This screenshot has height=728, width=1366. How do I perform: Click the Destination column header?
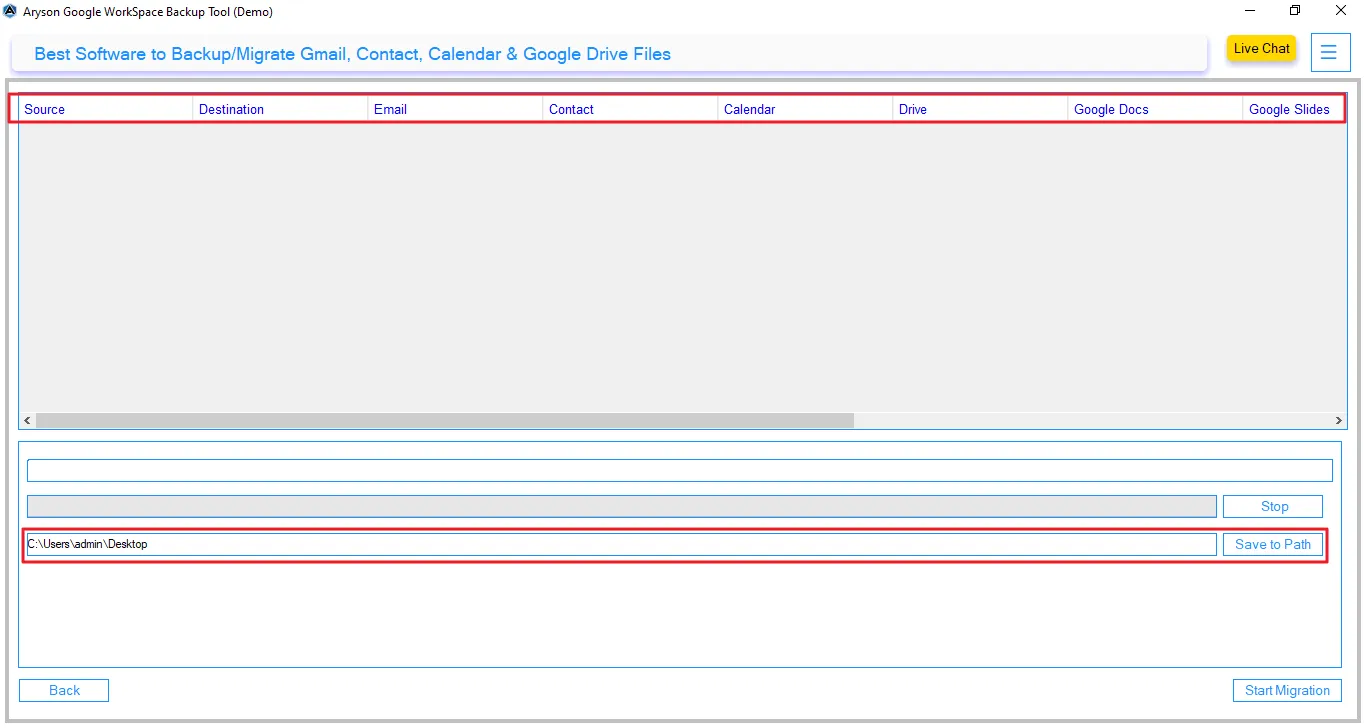[231, 109]
